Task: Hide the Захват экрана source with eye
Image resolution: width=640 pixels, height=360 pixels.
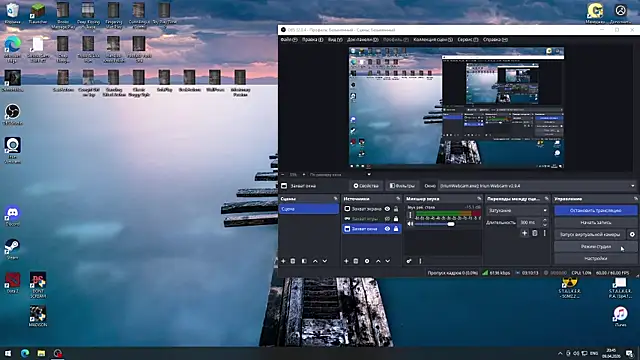Action: 387,209
